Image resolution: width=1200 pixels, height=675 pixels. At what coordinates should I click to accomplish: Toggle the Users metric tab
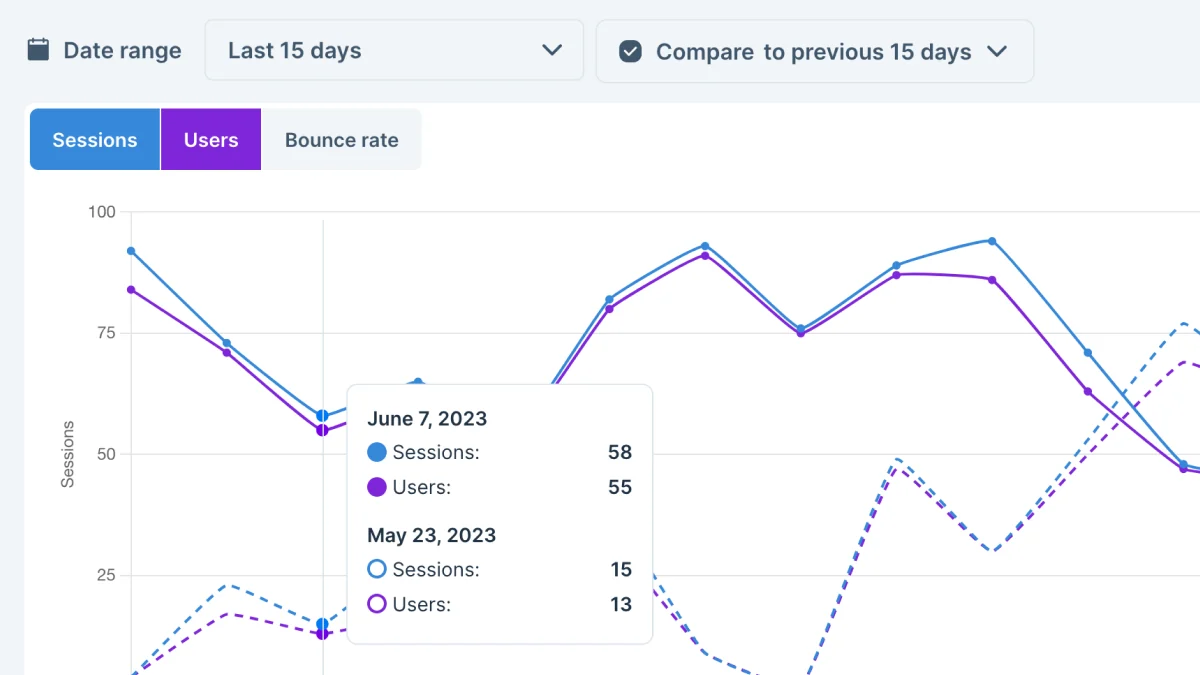click(x=211, y=140)
